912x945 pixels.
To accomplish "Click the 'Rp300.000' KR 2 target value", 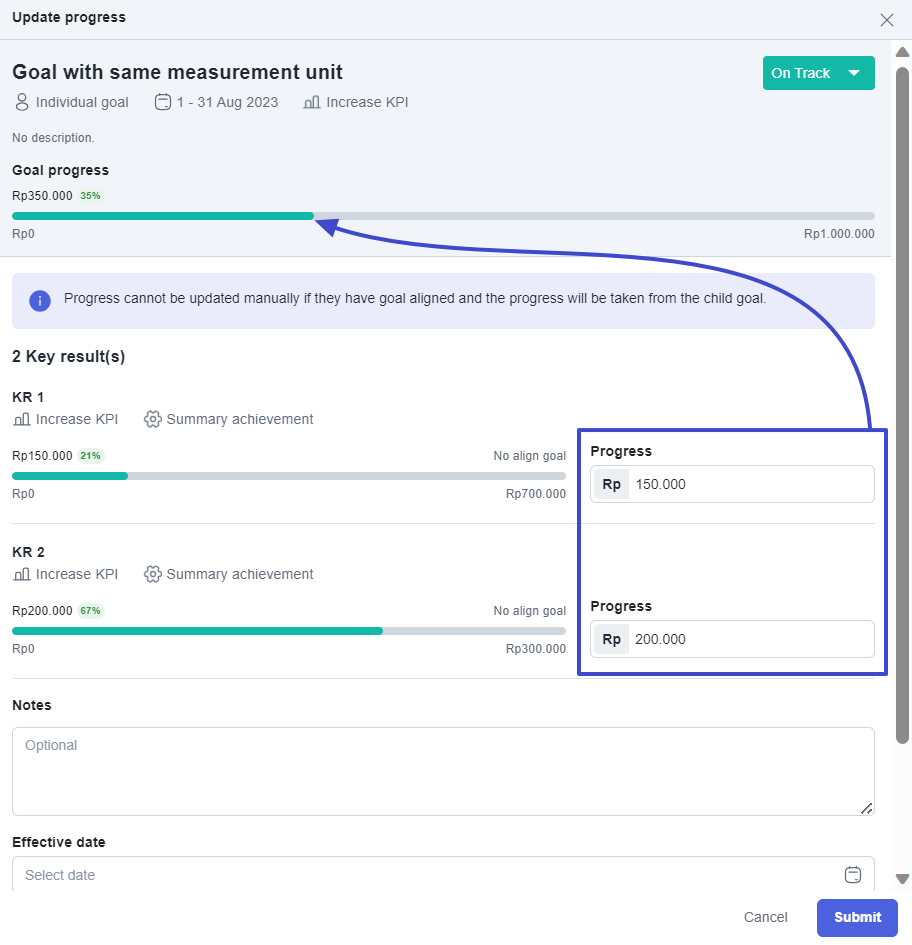I will [535, 648].
